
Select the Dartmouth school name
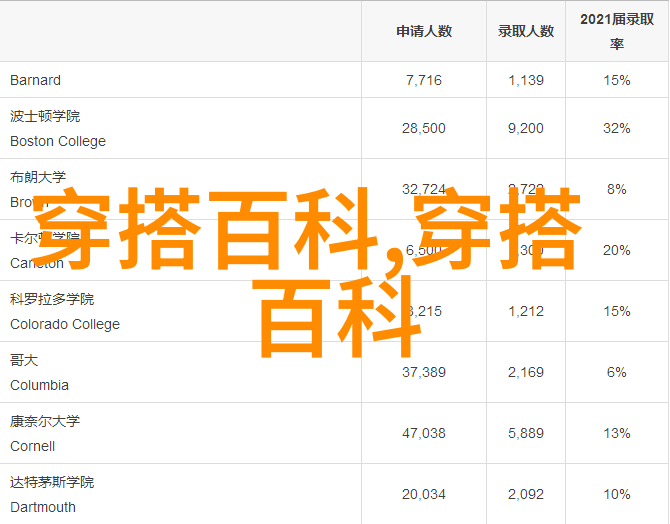coord(42,507)
